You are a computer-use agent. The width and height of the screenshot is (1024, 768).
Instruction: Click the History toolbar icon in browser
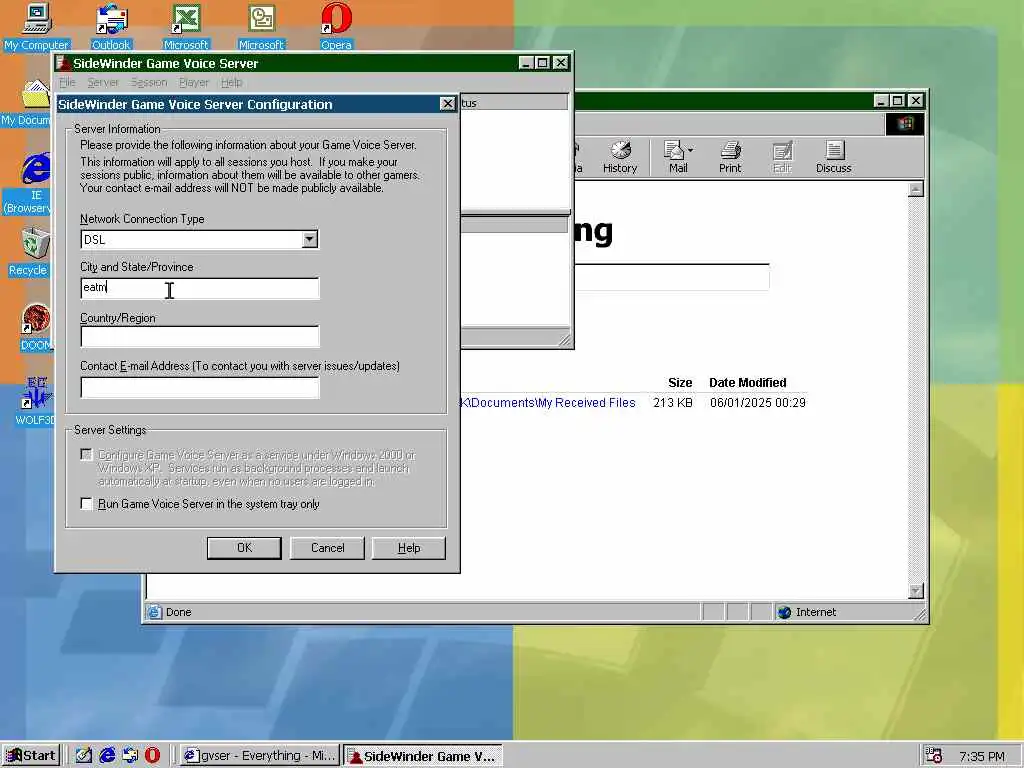coord(620,157)
